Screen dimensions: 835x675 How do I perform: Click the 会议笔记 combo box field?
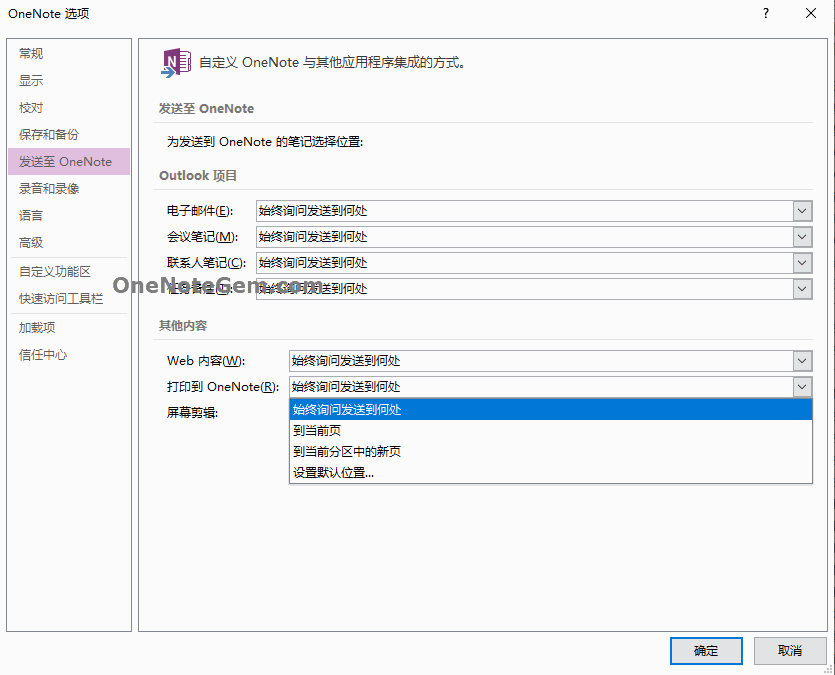pos(534,237)
